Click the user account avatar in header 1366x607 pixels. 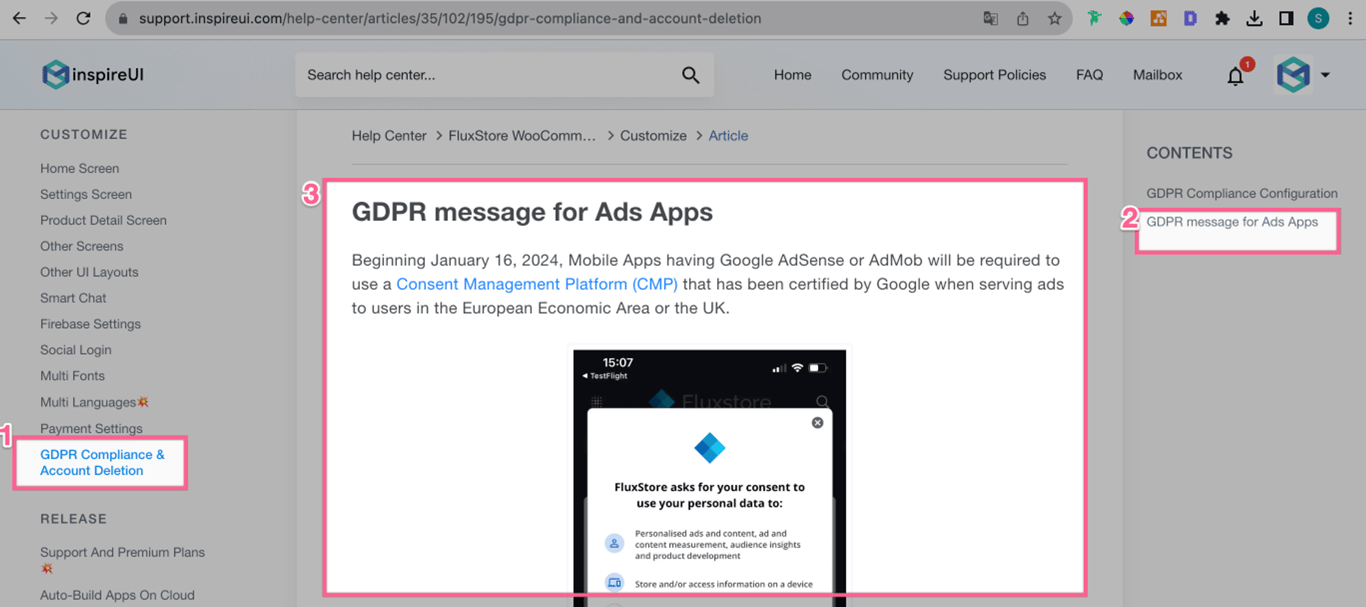point(1293,74)
